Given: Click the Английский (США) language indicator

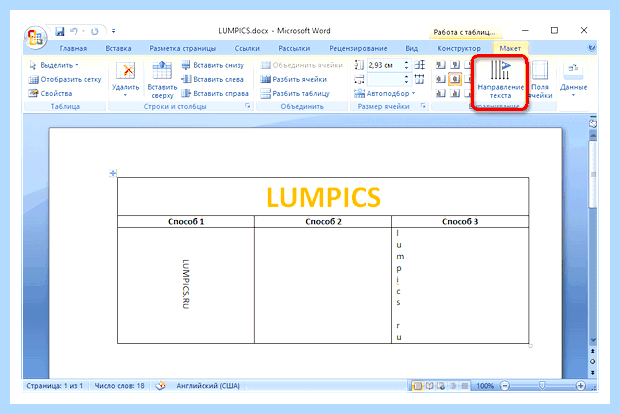Looking at the screenshot, I should tap(208, 386).
